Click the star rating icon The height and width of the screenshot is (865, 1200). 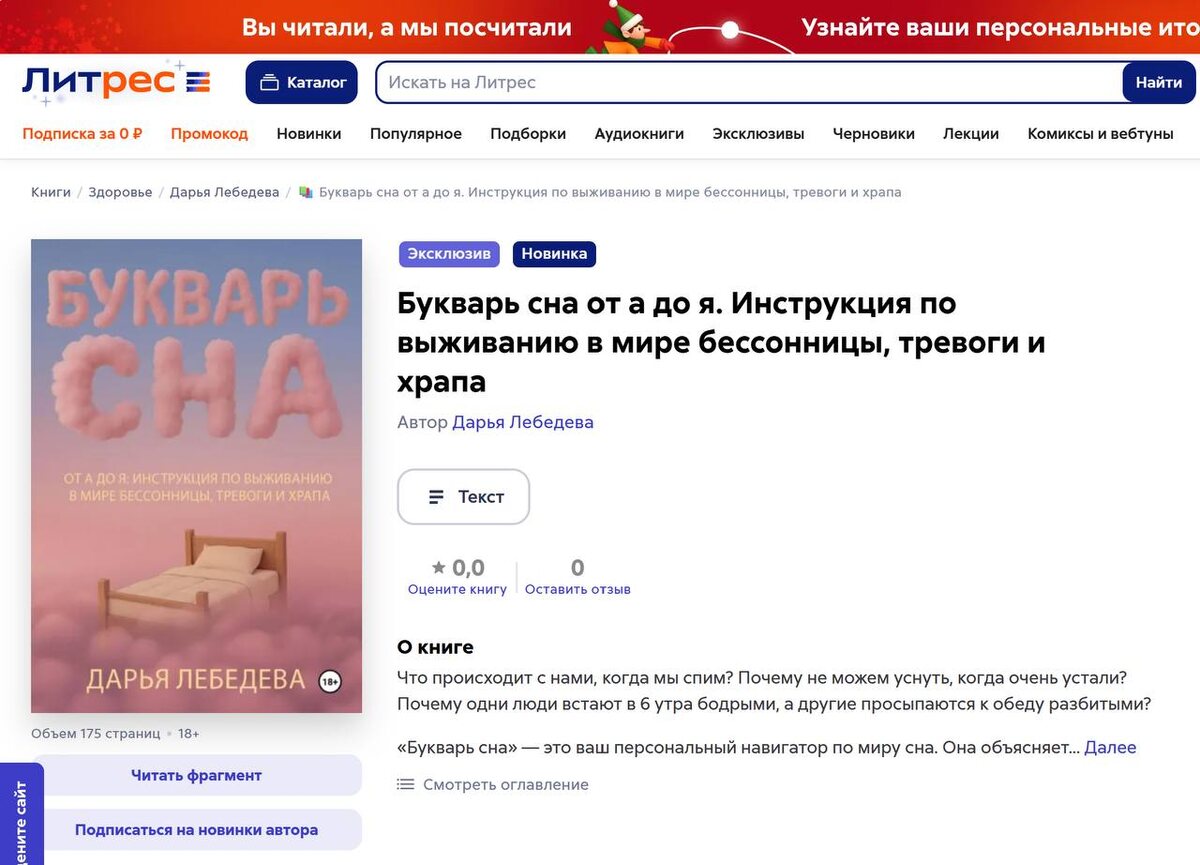439,568
